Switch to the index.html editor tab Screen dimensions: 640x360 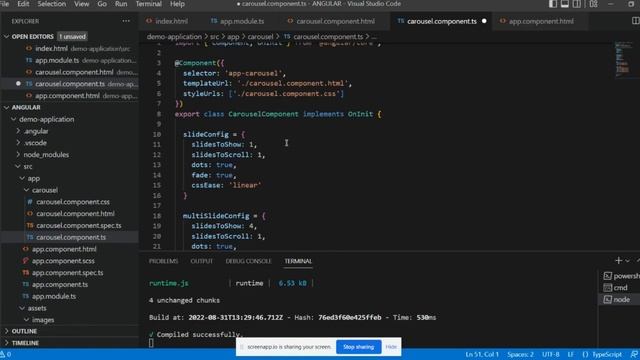[171, 21]
